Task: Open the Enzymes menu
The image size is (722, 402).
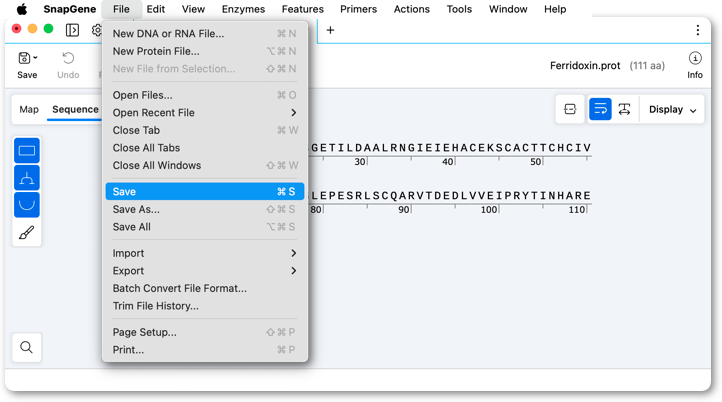Action: [243, 9]
